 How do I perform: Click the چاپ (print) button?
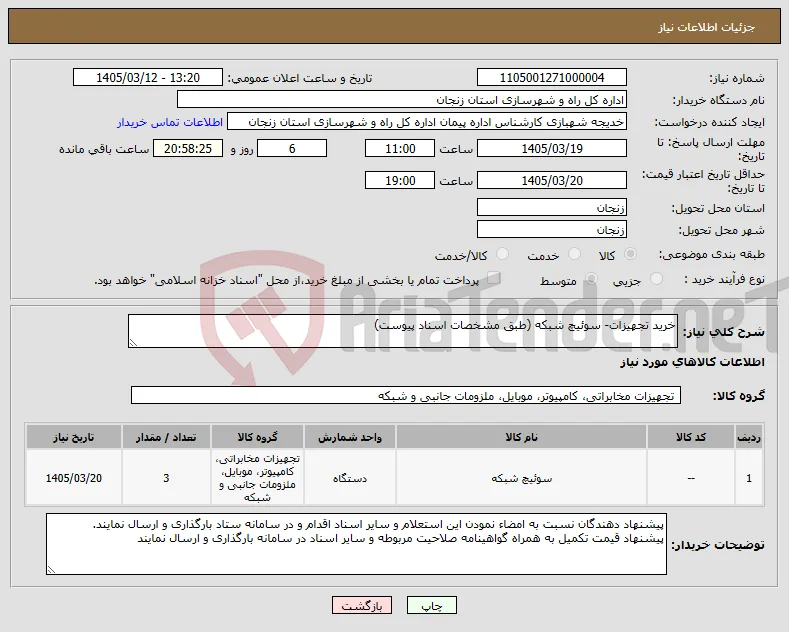point(432,605)
